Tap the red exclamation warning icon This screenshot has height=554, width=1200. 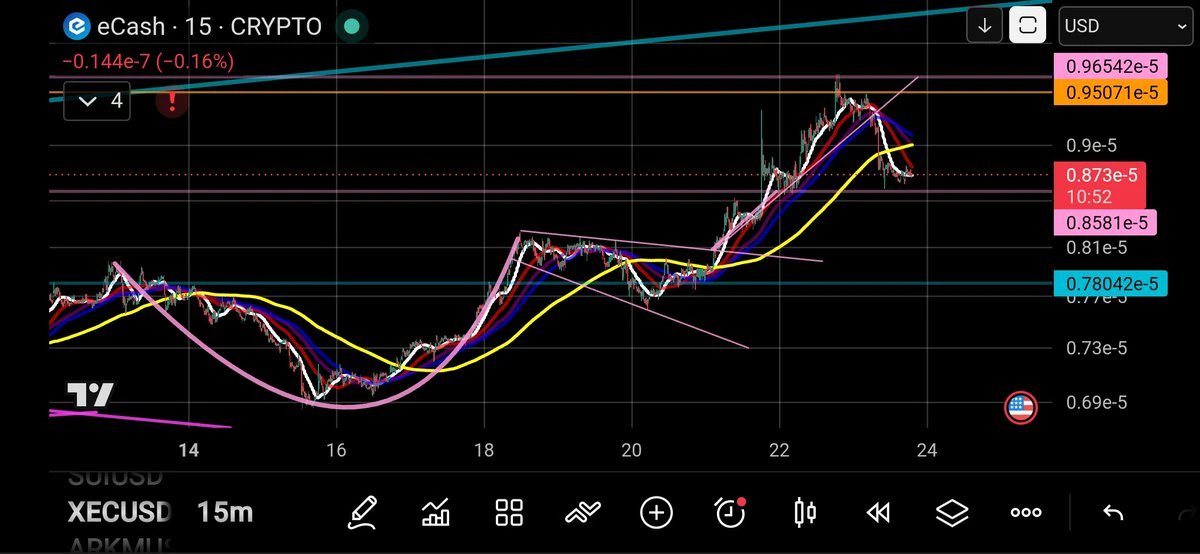point(173,101)
